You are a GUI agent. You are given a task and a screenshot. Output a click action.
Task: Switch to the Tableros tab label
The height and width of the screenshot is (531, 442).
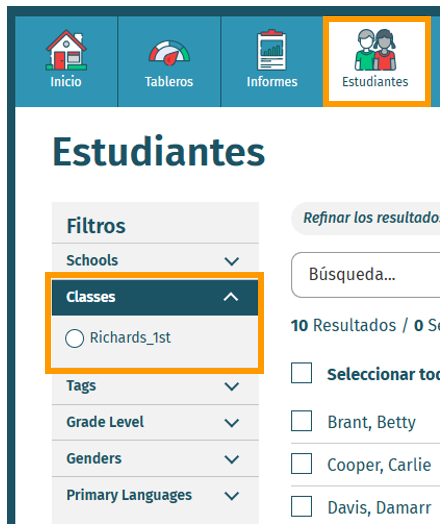coord(169,82)
